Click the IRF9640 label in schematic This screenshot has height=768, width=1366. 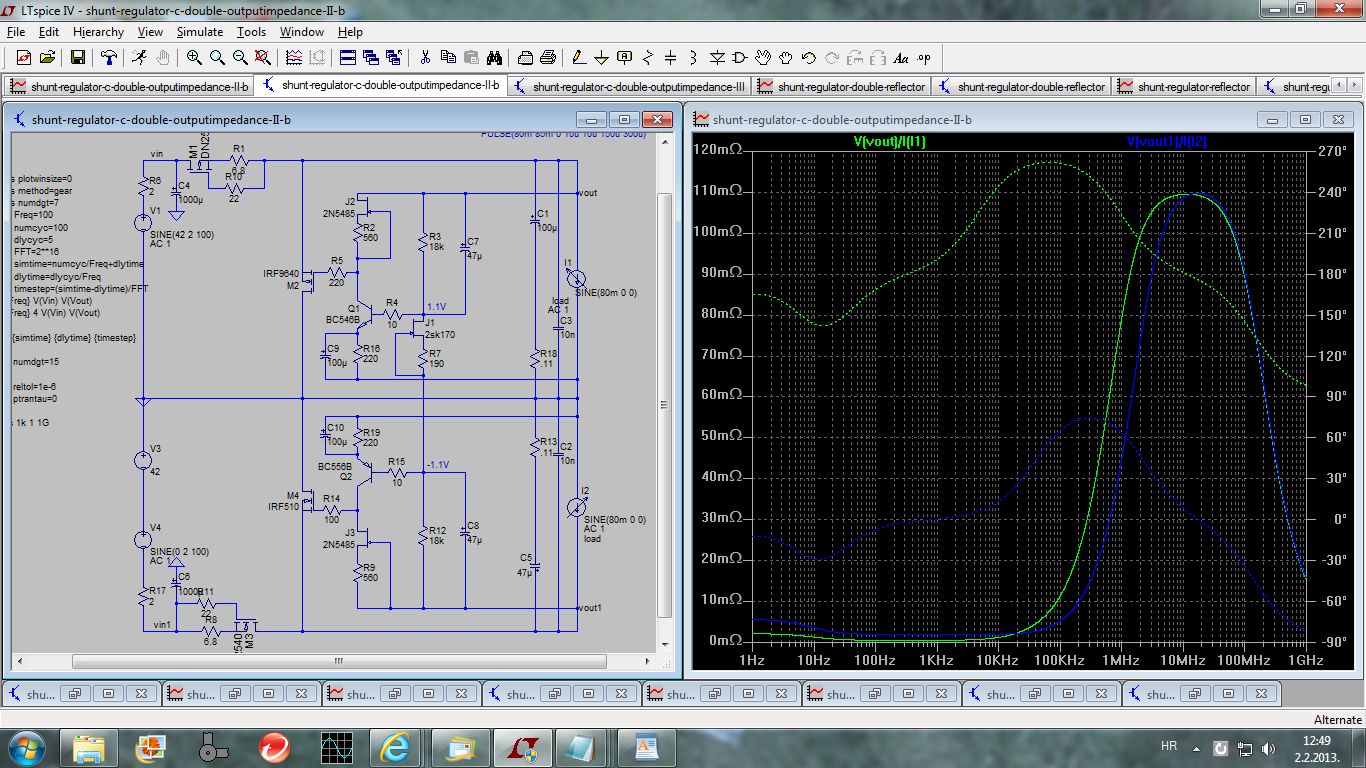(x=281, y=273)
